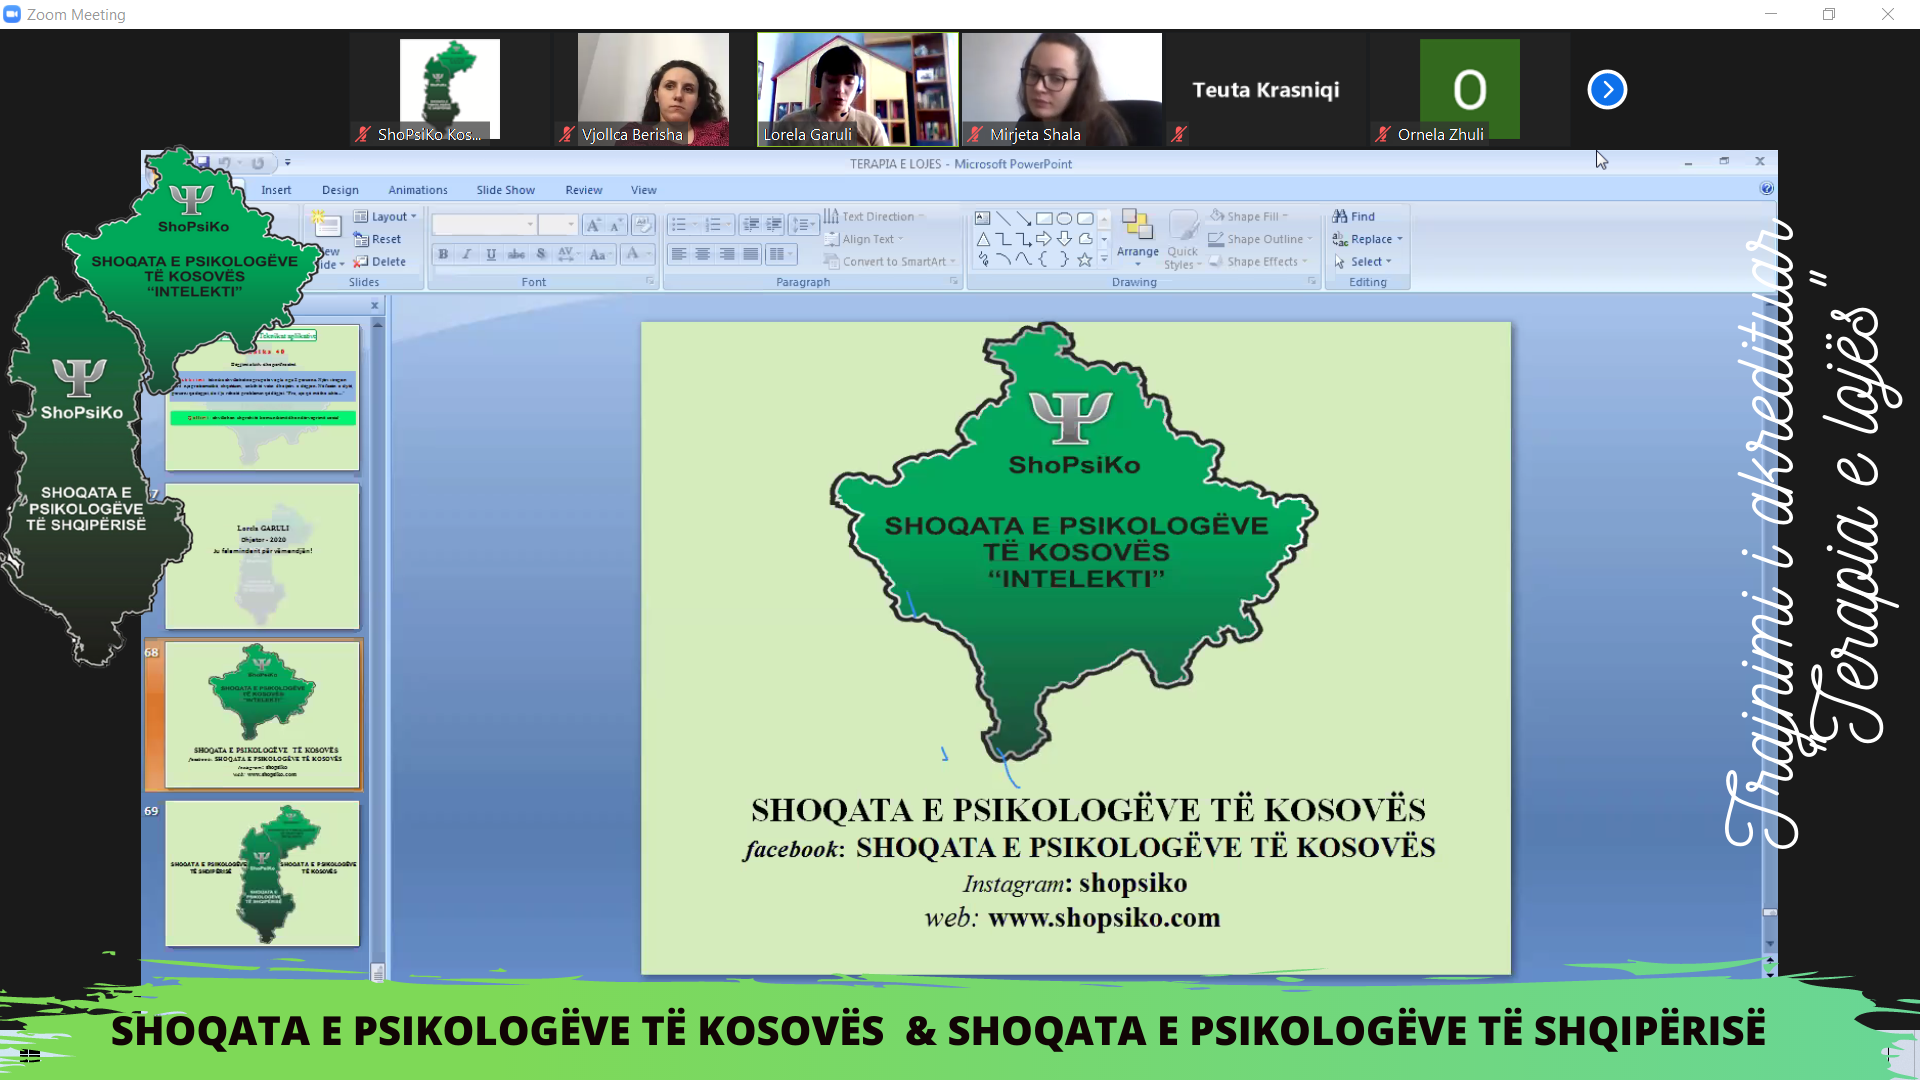Open the Layout dropdown in Slides group
Image resolution: width=1920 pixels, height=1080 pixels.
385,216
